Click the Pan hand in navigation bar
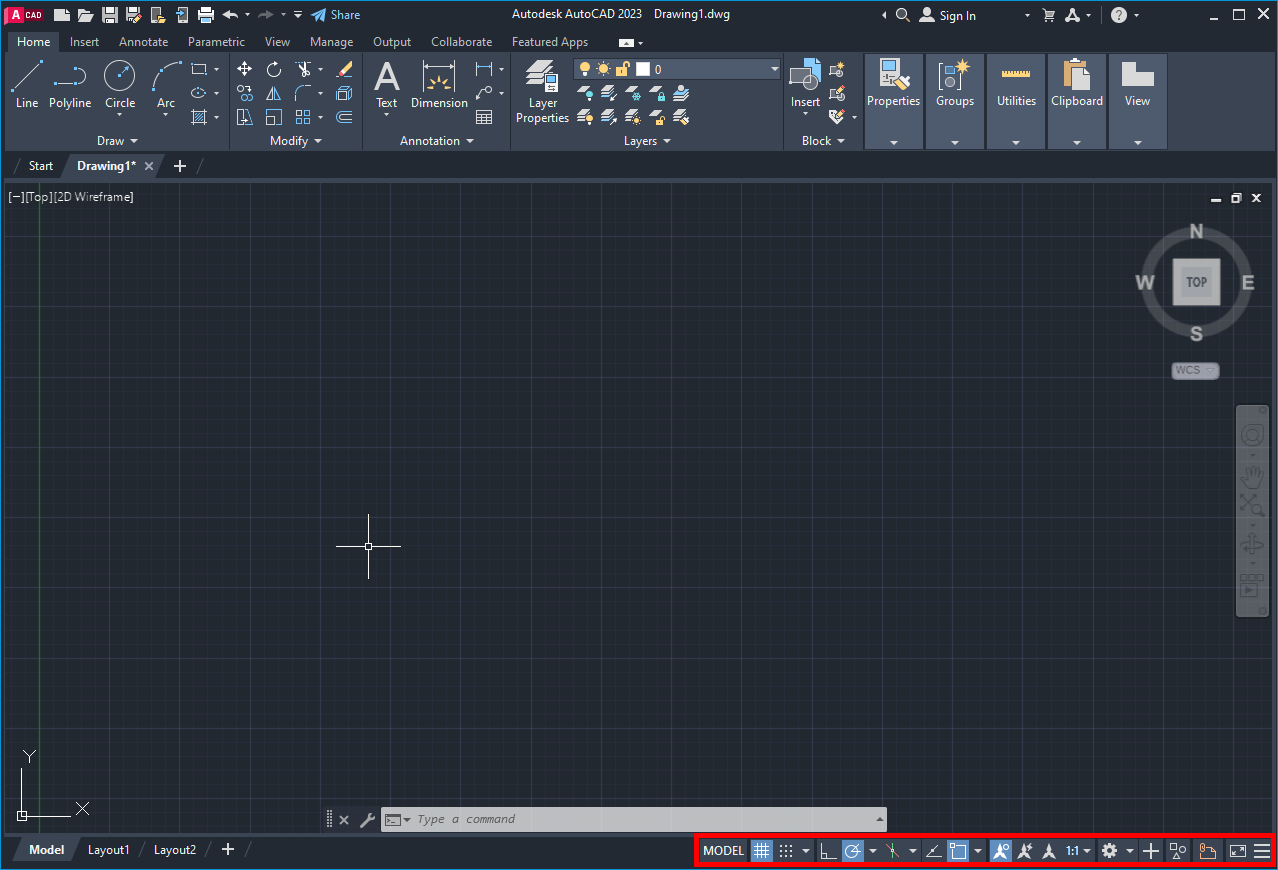This screenshot has width=1278, height=870. pos(1252,478)
